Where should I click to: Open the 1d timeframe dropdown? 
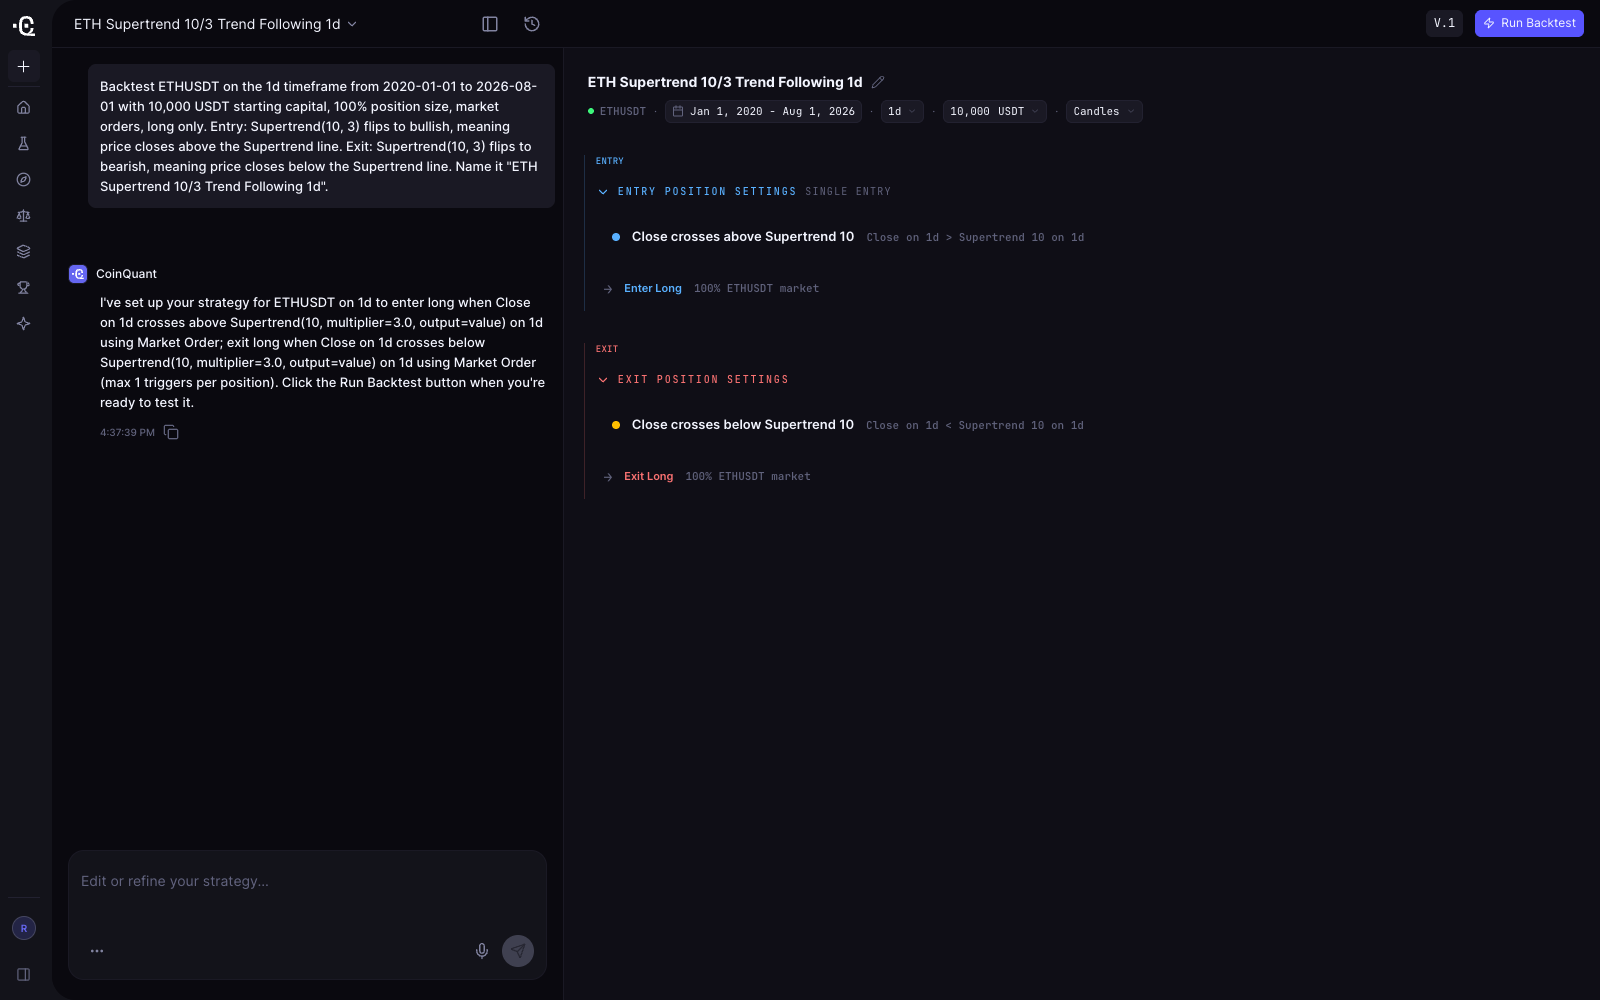[902, 112]
